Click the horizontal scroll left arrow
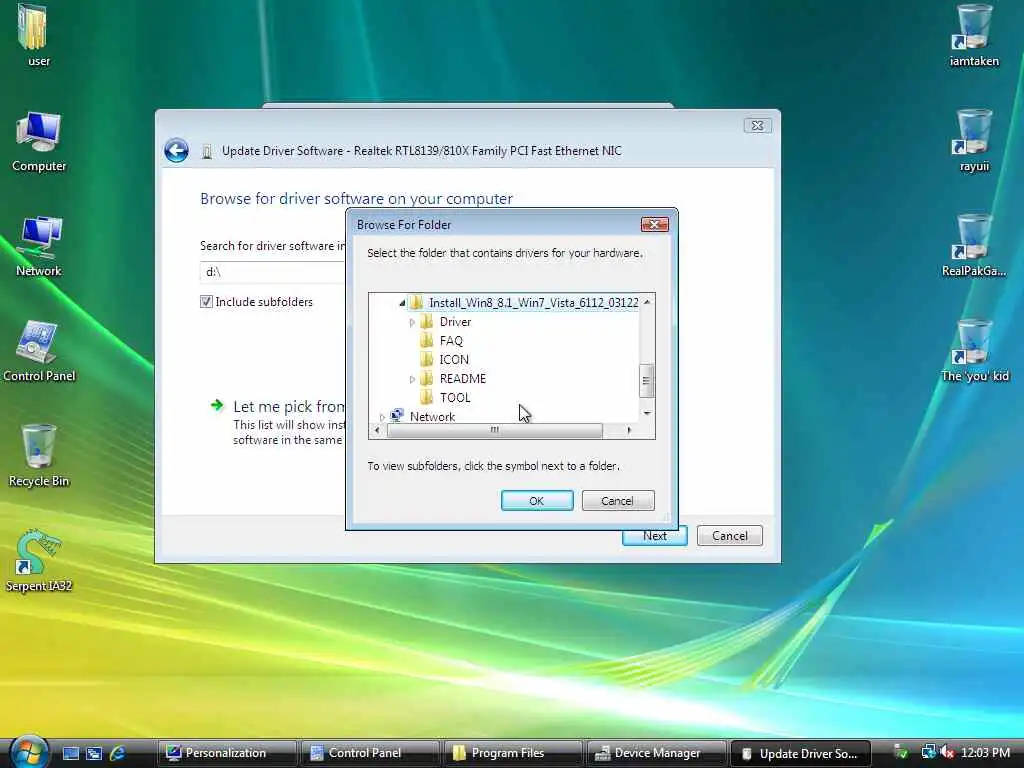The width and height of the screenshot is (1024, 768). [x=377, y=430]
